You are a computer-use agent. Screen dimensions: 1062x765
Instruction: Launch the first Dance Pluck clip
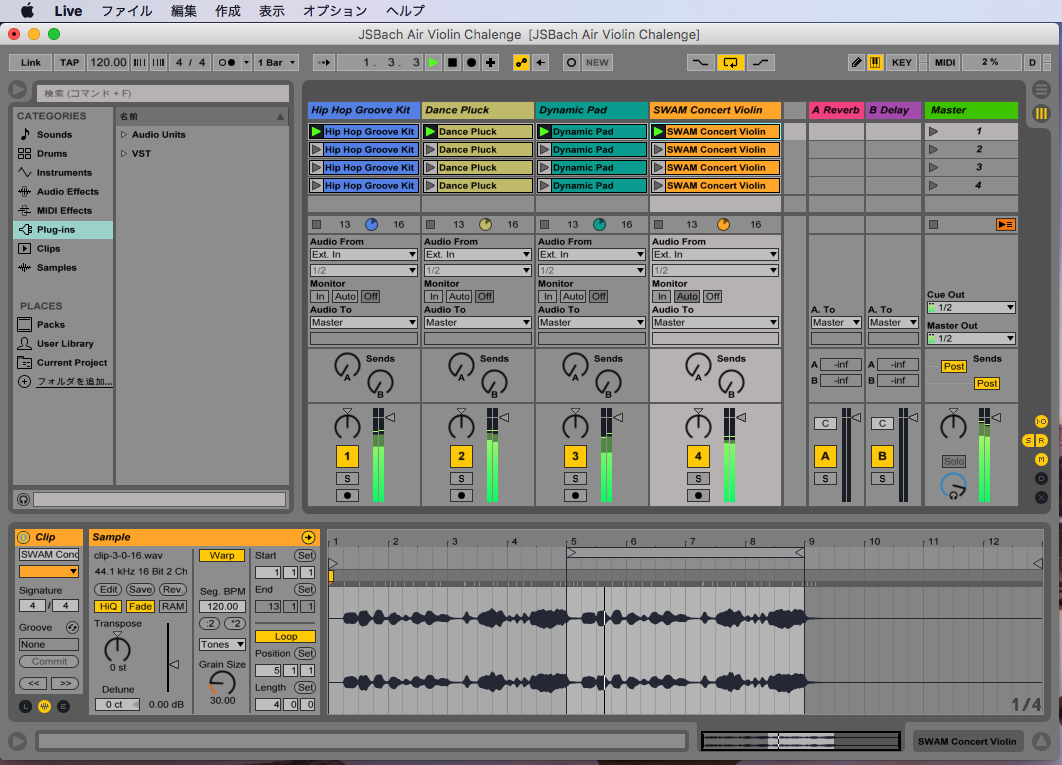click(x=430, y=131)
